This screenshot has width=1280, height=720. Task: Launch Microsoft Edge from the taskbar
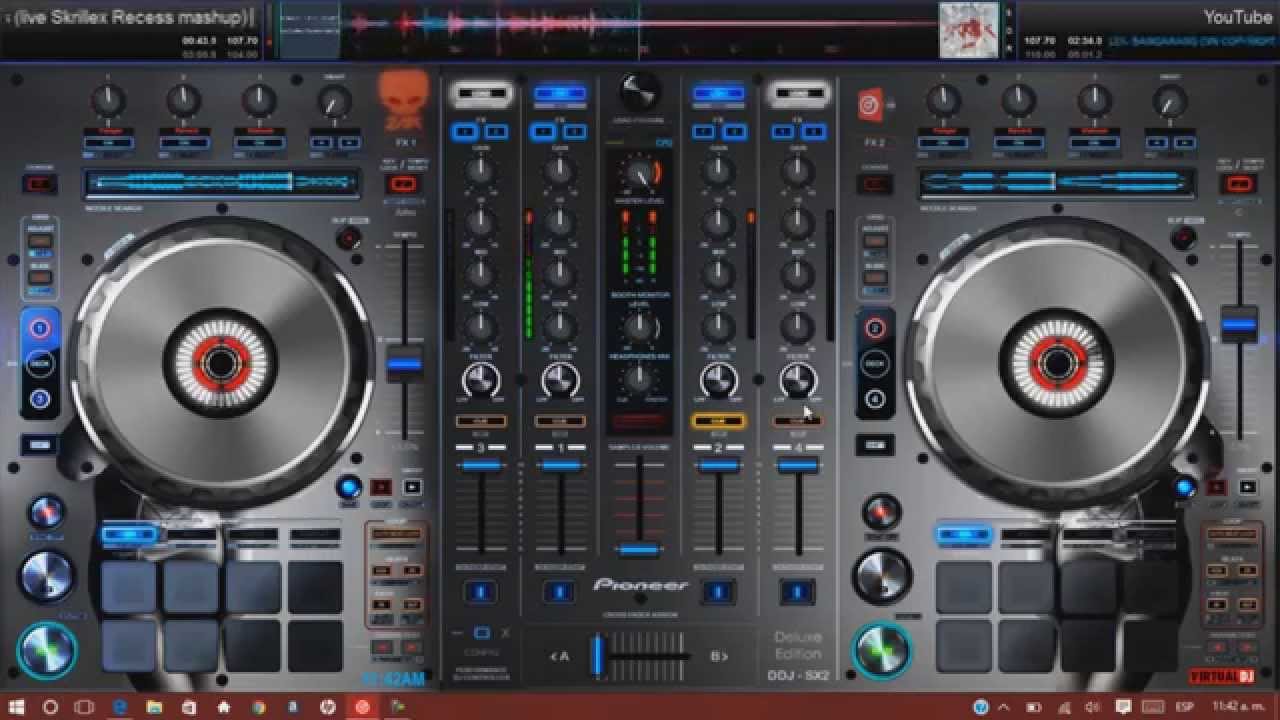pyautogui.click(x=121, y=707)
